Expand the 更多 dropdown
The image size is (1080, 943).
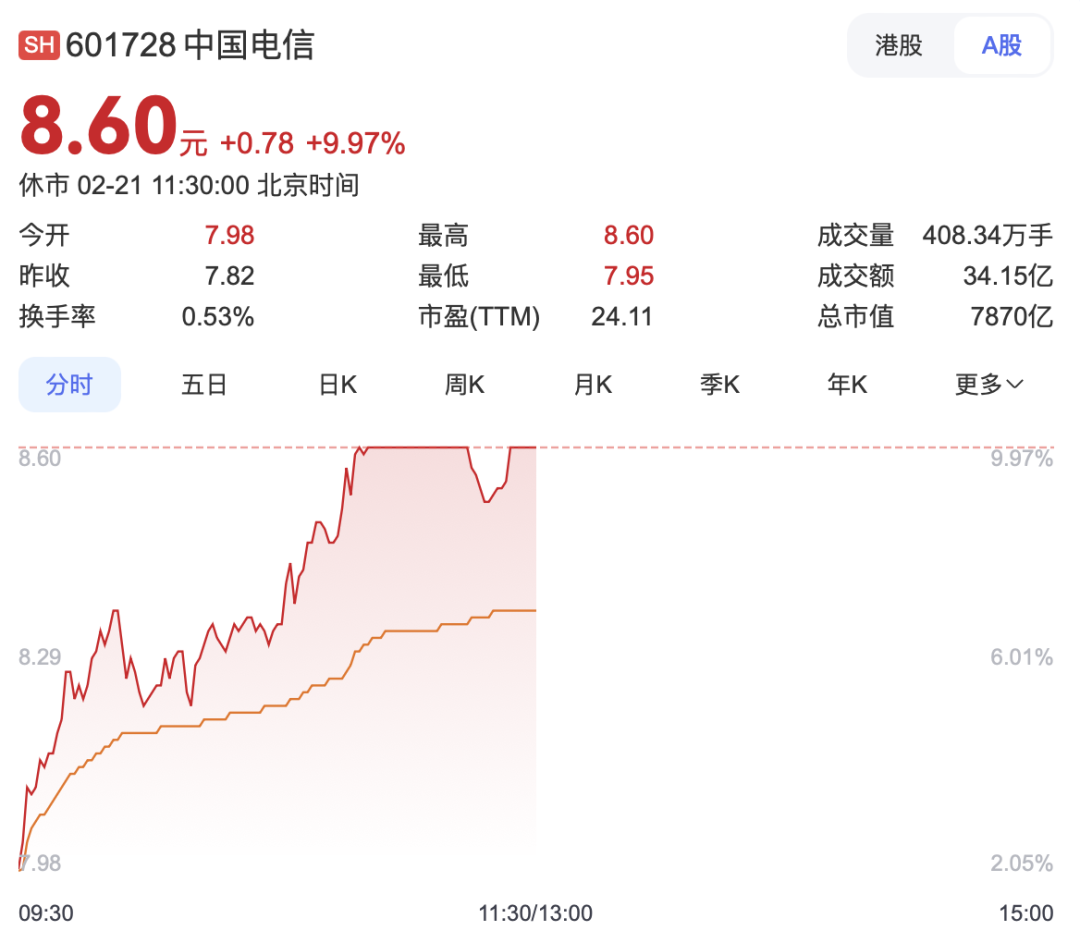(989, 384)
